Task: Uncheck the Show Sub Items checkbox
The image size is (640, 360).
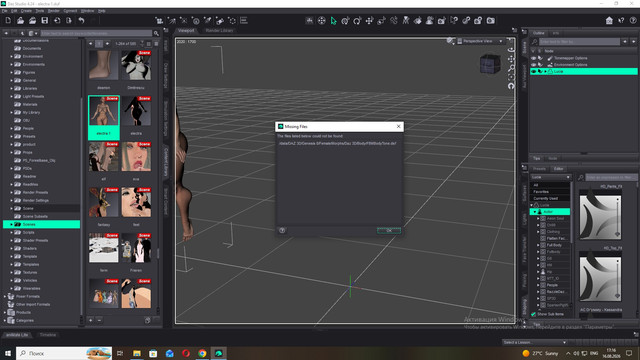Action: click(533, 314)
